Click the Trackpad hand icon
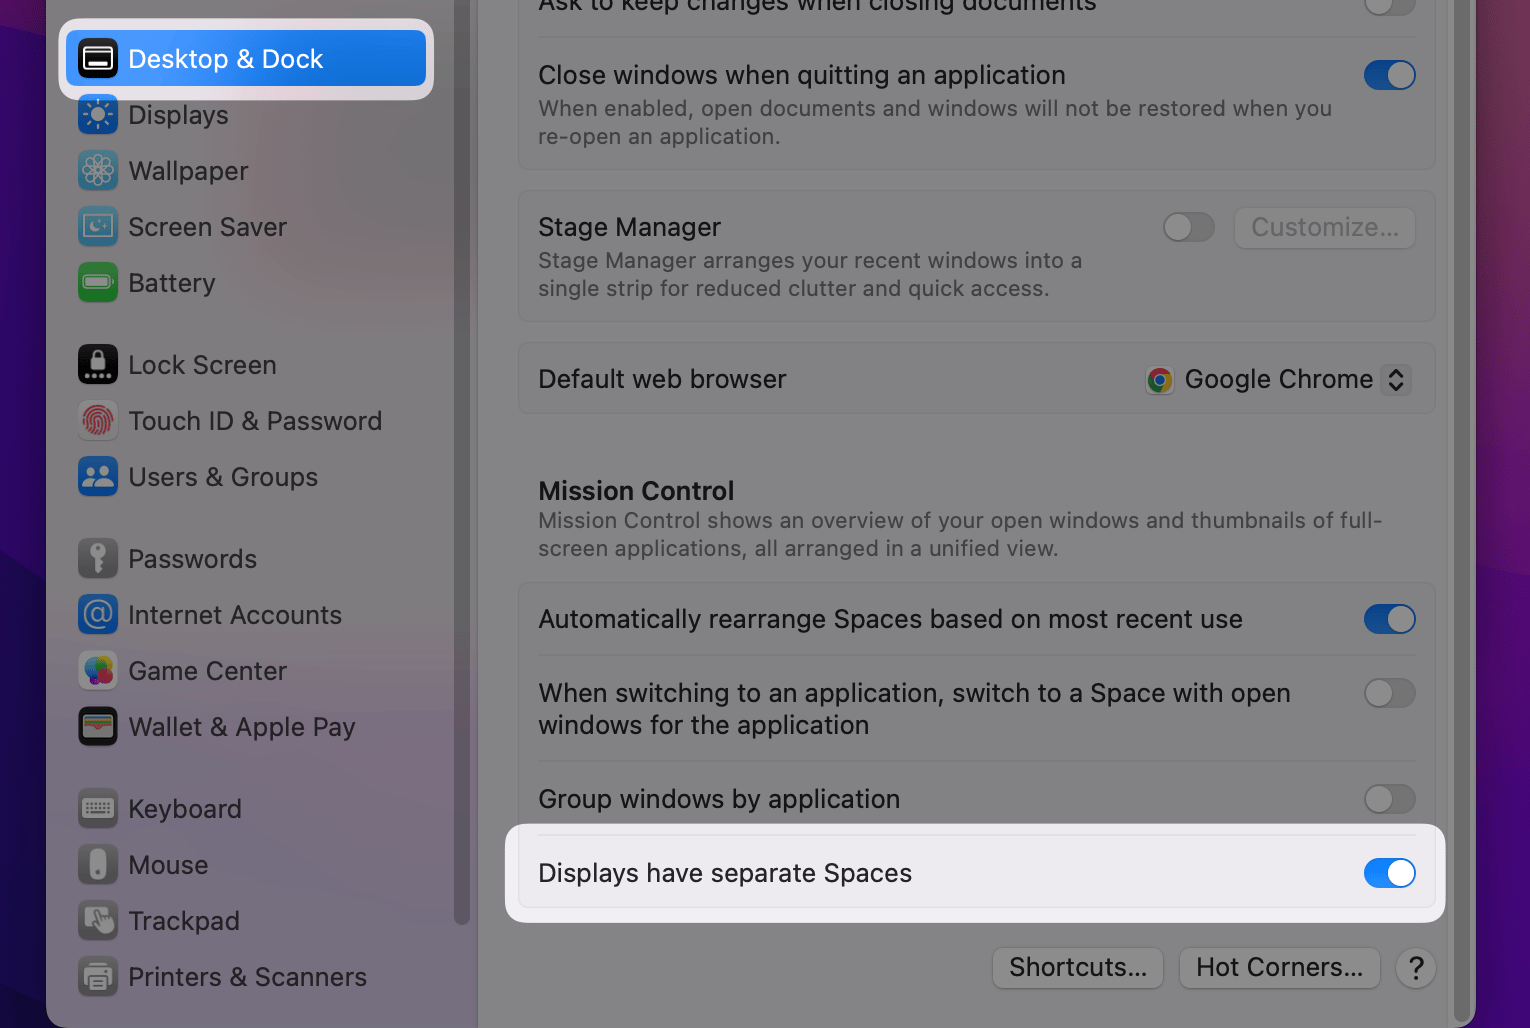Viewport: 1530px width, 1028px height. pyautogui.click(x=98, y=921)
